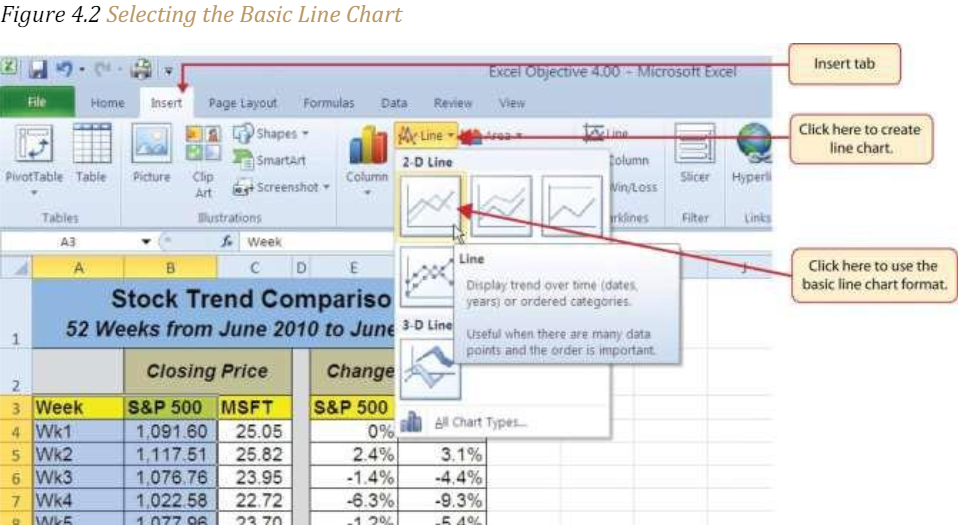Open the Name Box dropdown arrow

pos(146,242)
